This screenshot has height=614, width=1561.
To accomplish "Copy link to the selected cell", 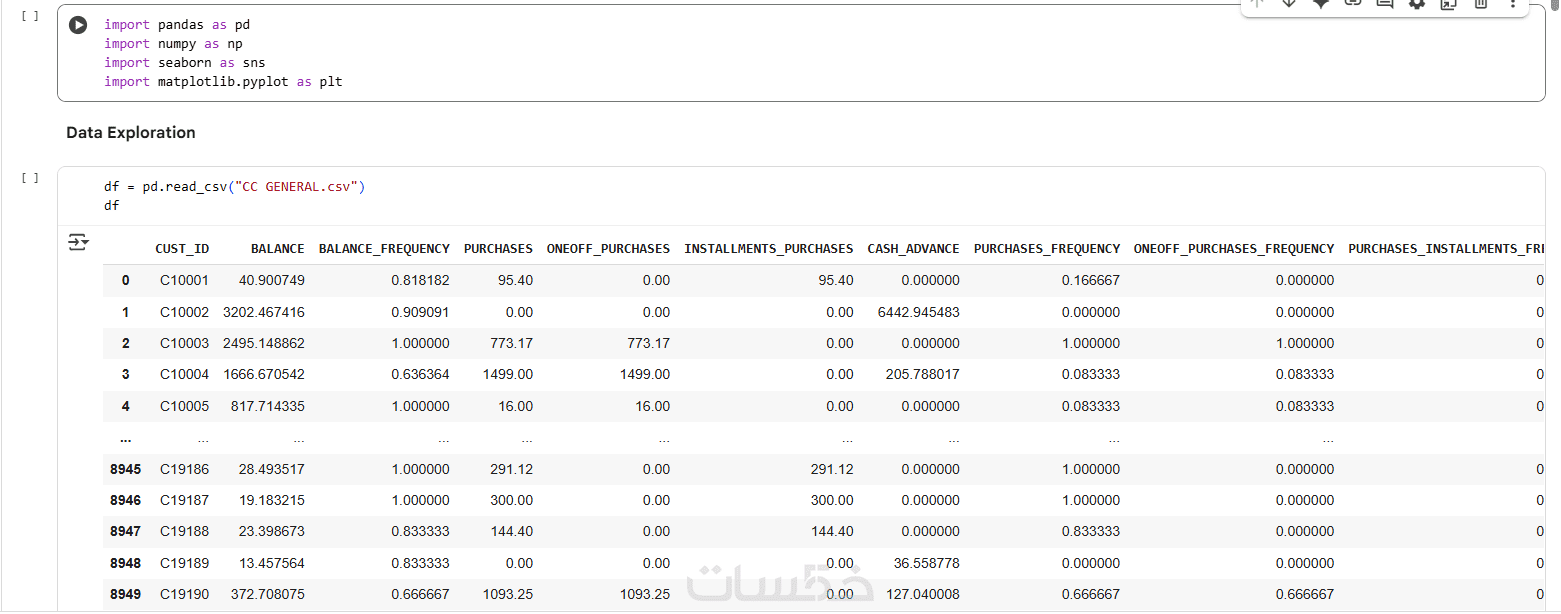I will click(x=1353, y=4).
